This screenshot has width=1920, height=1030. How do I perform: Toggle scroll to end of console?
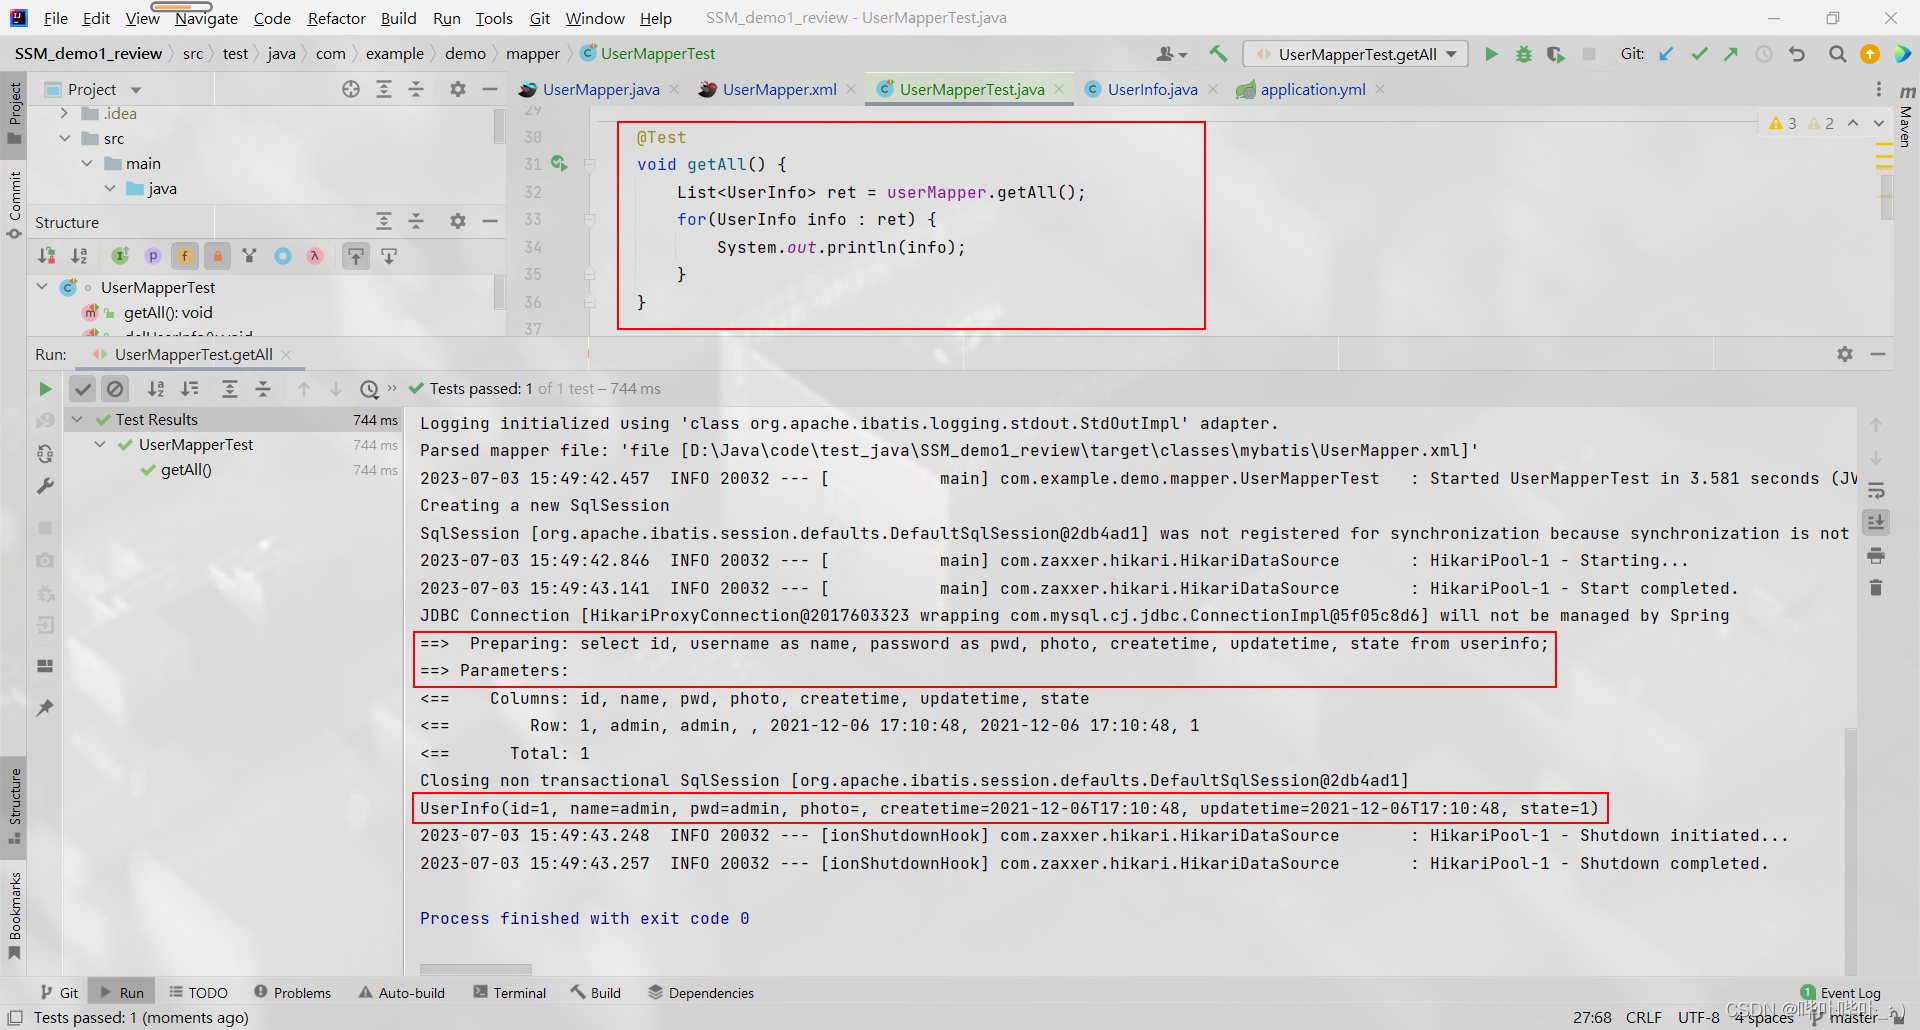coord(1876,522)
